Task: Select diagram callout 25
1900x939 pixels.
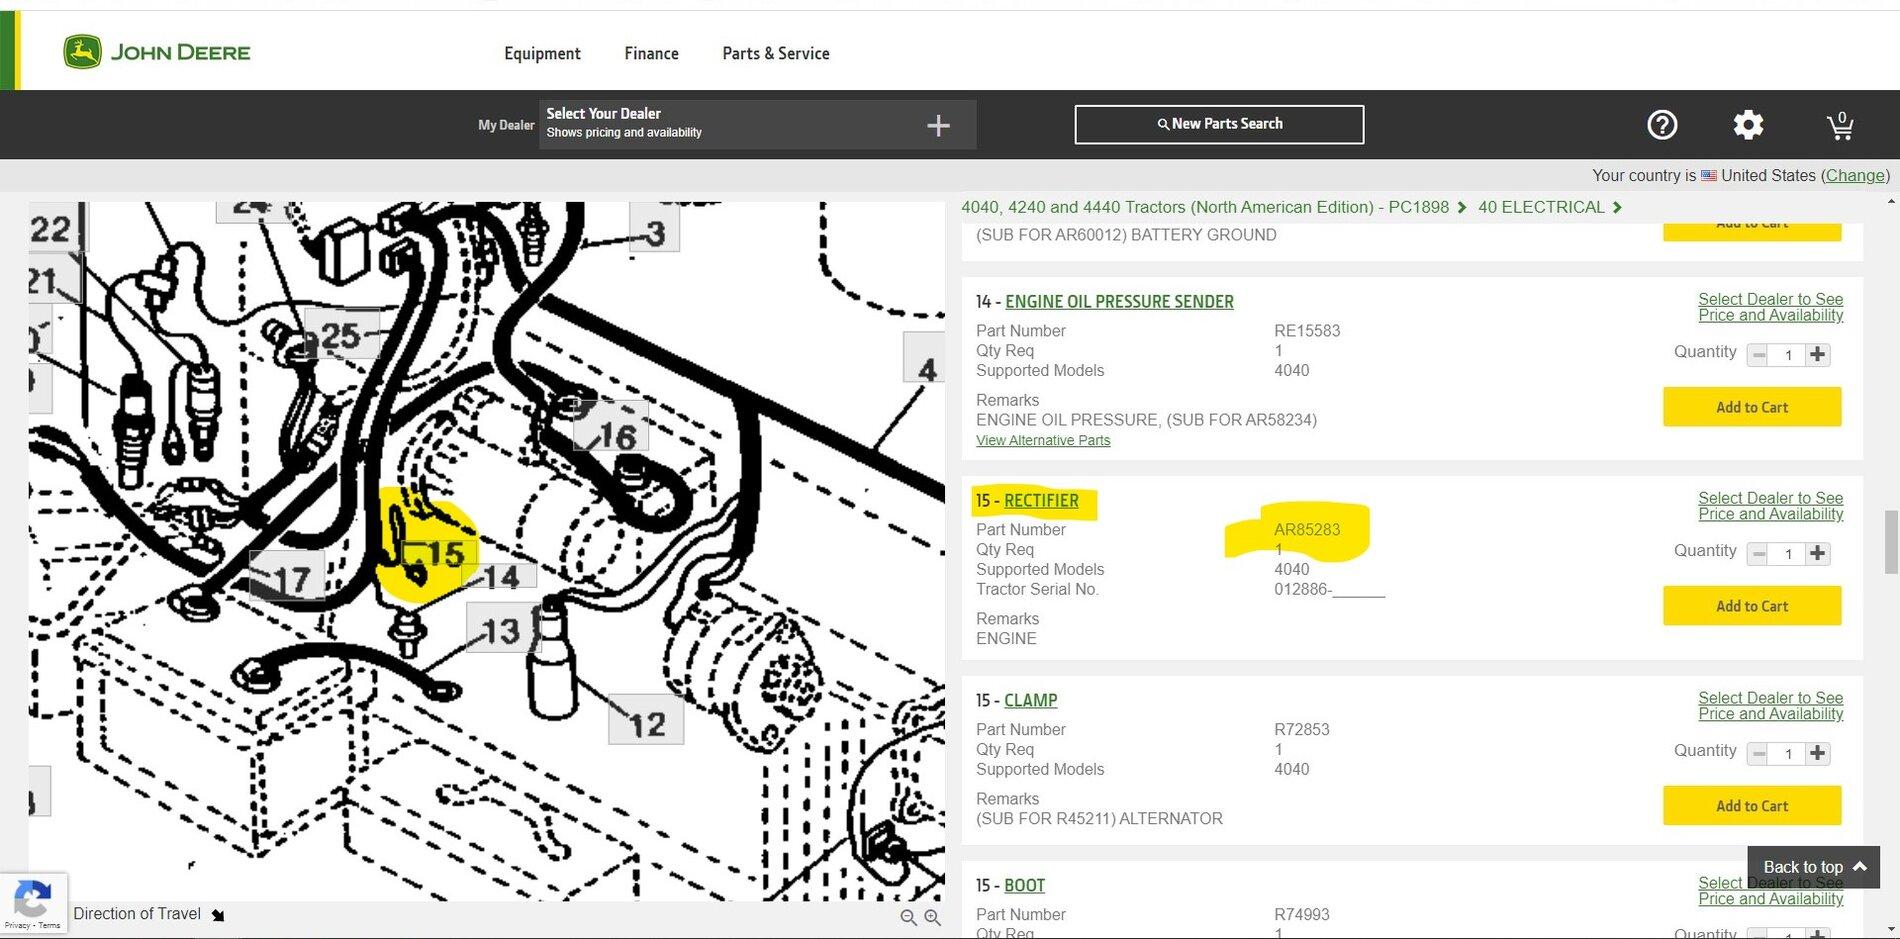Action: (341, 335)
